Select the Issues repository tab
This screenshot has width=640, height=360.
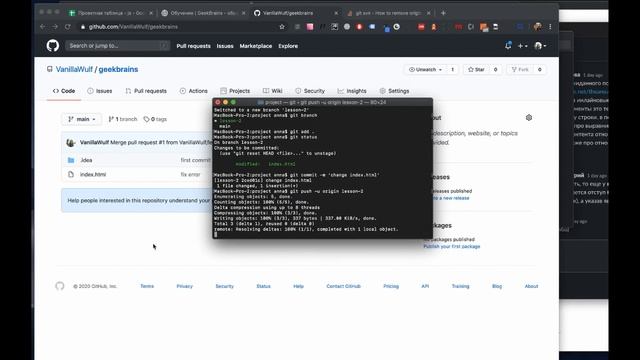tap(100, 91)
